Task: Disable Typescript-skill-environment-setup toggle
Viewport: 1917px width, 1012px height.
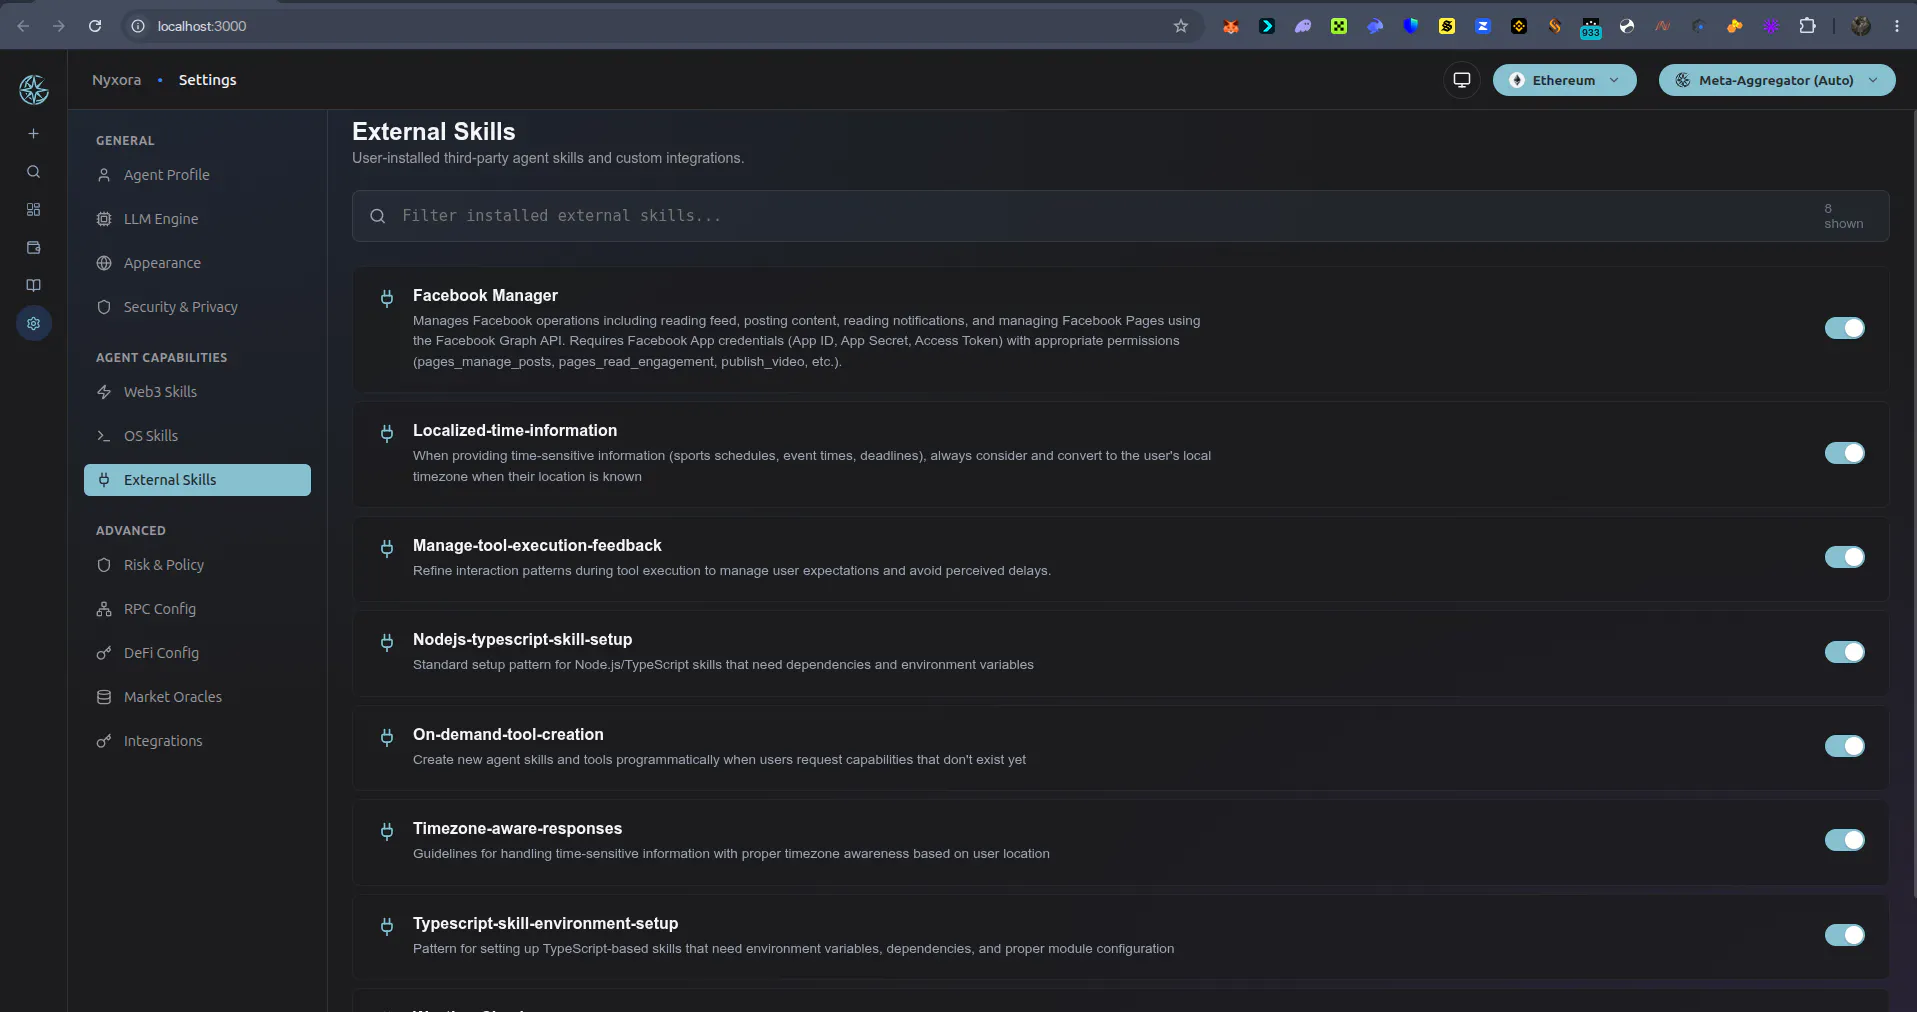Action: [1844, 935]
